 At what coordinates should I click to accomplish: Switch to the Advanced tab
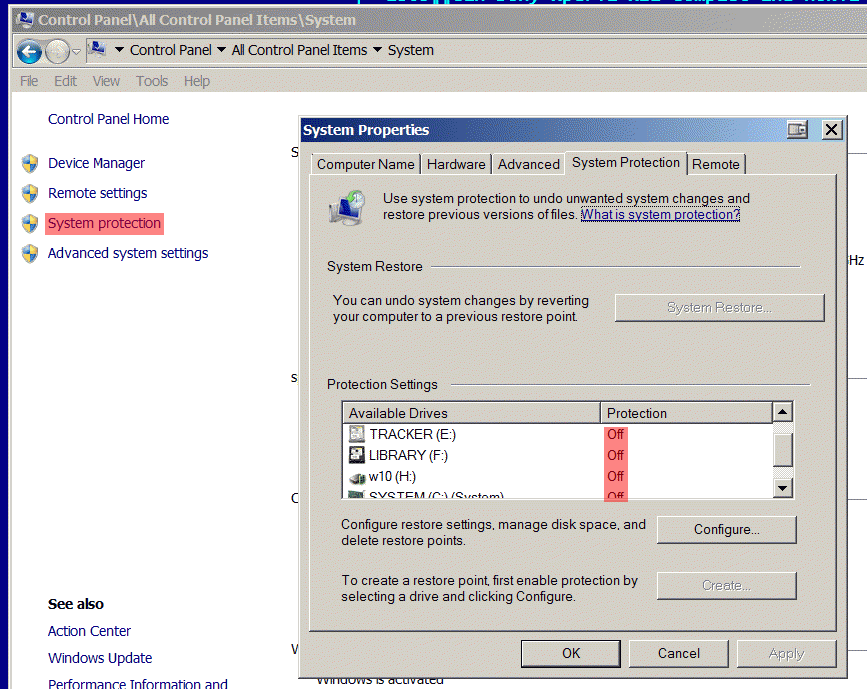click(529, 164)
